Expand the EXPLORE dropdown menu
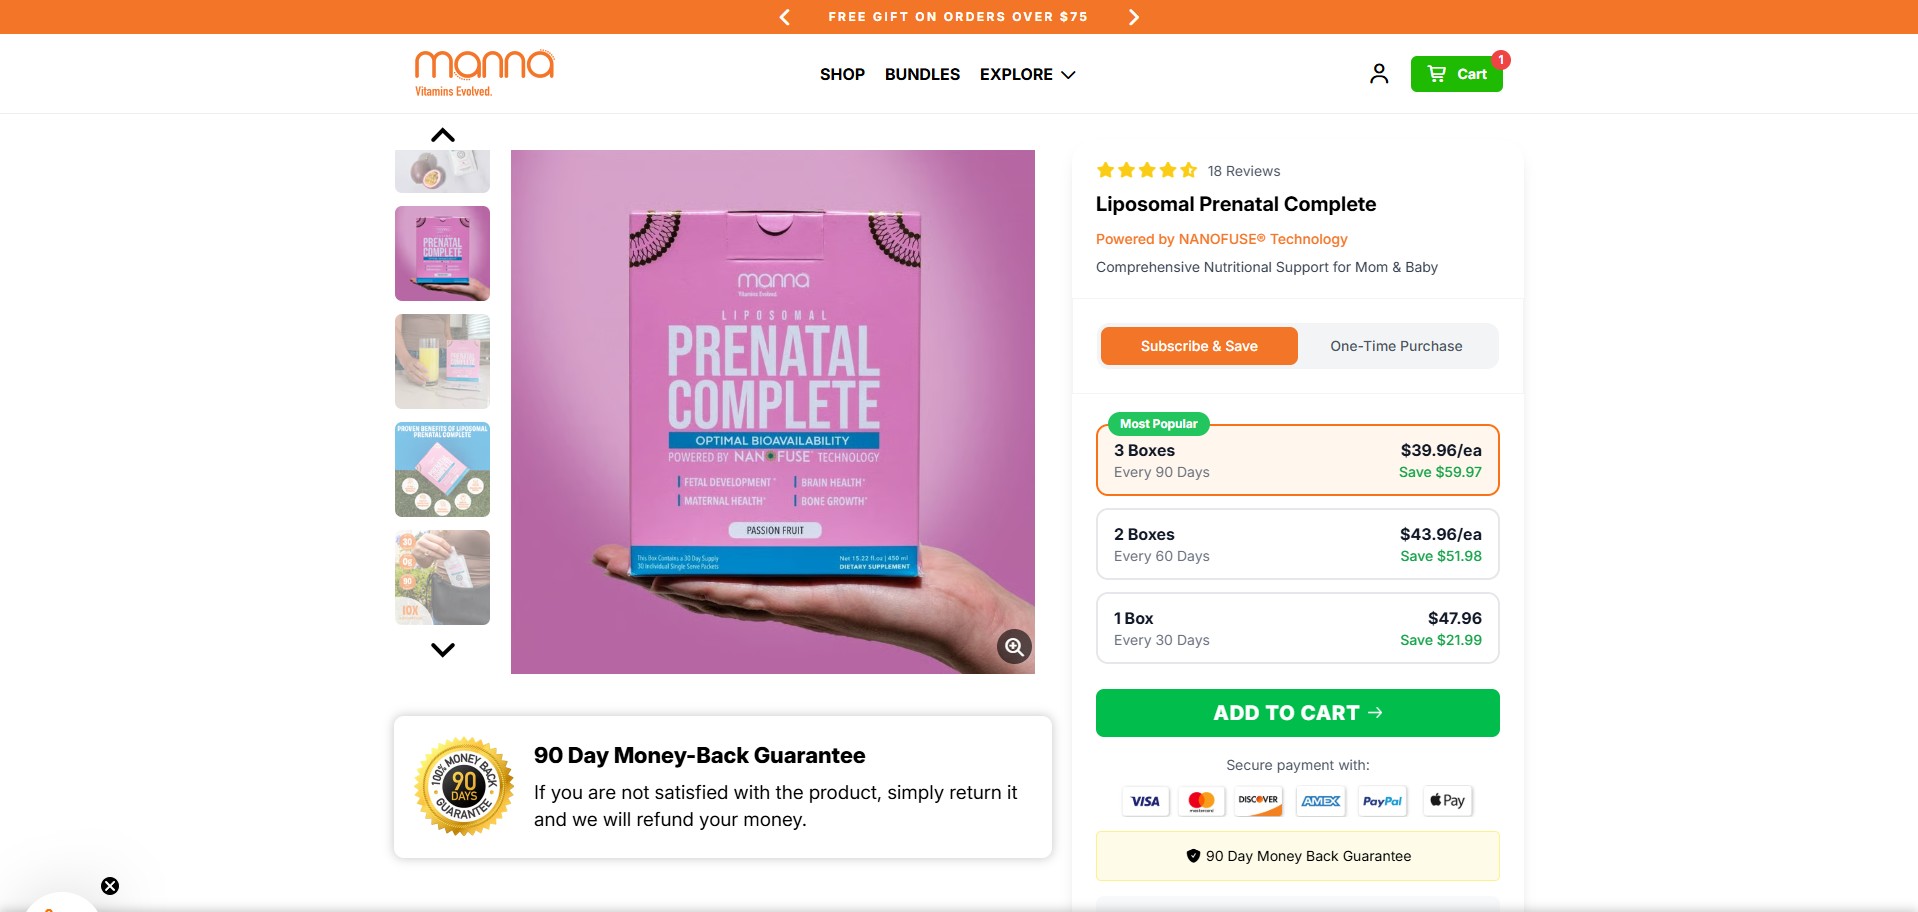The image size is (1918, 912). click(1027, 75)
